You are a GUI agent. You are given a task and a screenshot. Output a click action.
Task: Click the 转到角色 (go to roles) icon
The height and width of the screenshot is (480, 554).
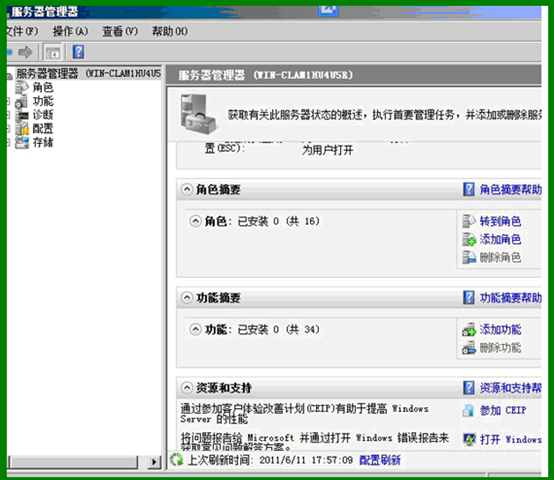coord(469,221)
